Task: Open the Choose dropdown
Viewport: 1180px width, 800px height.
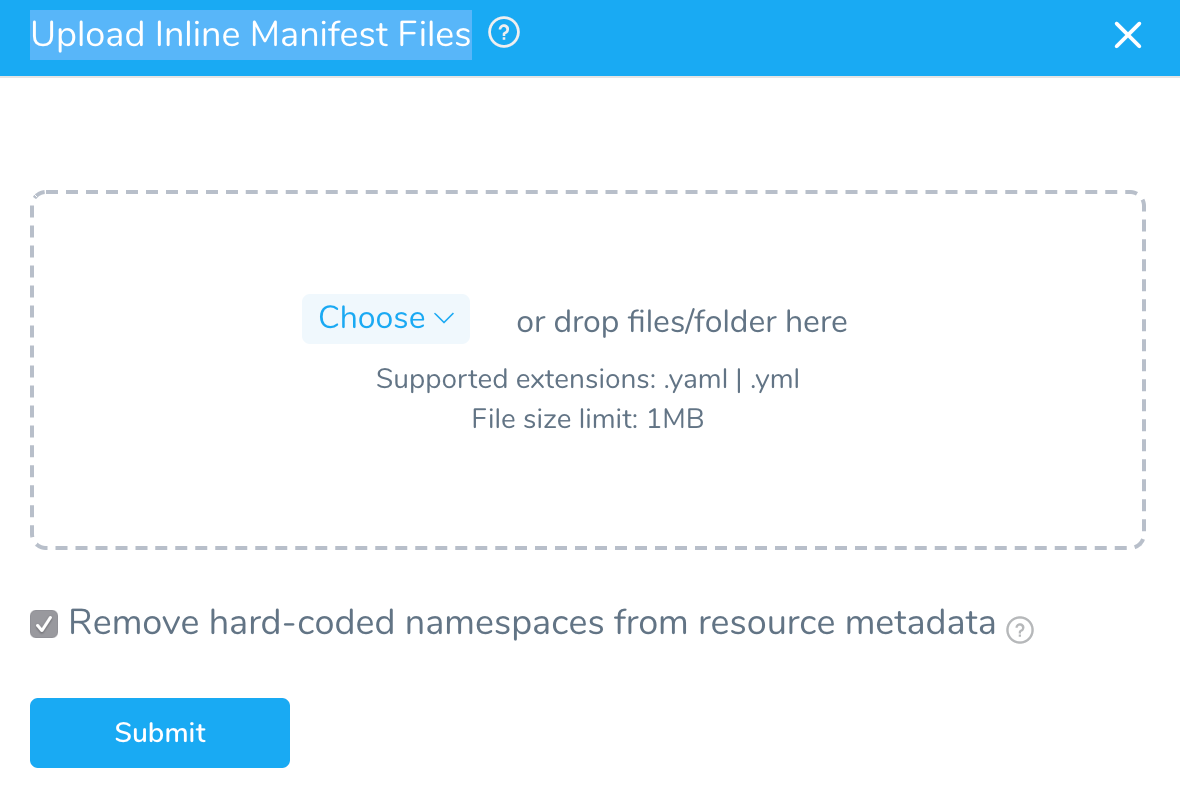Action: (386, 318)
